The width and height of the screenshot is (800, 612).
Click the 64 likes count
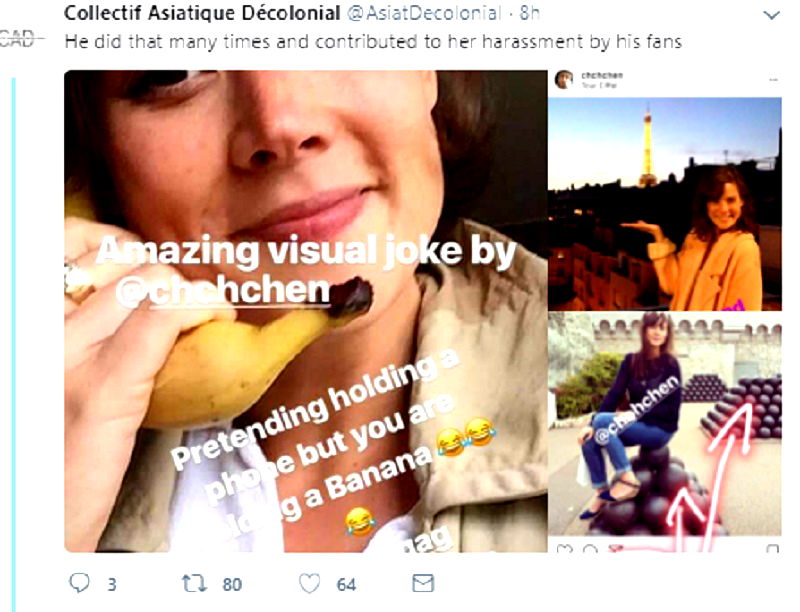coord(346,584)
